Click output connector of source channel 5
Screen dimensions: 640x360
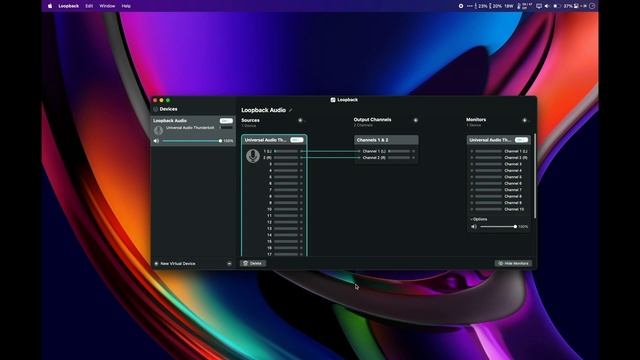point(302,177)
